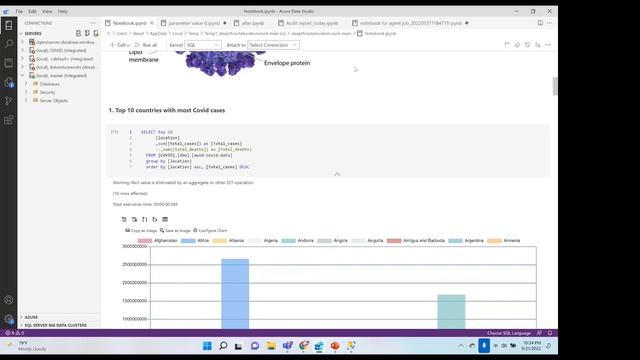
Task: Open the Edit menu
Action: pyautogui.click(x=32, y=11)
